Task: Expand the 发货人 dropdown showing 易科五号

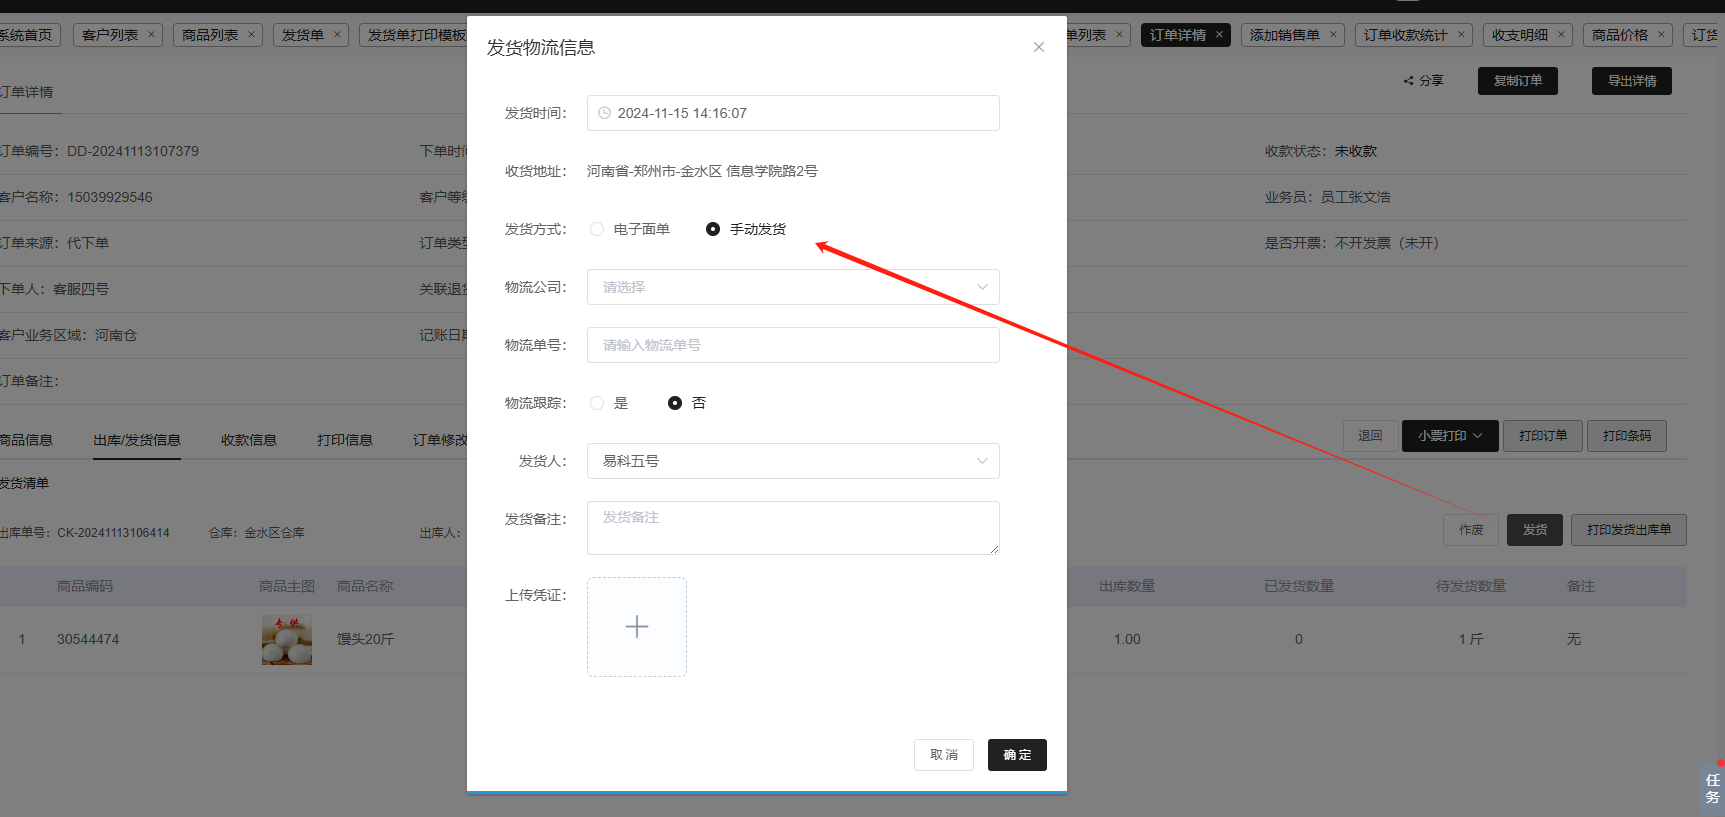Action: [x=793, y=461]
